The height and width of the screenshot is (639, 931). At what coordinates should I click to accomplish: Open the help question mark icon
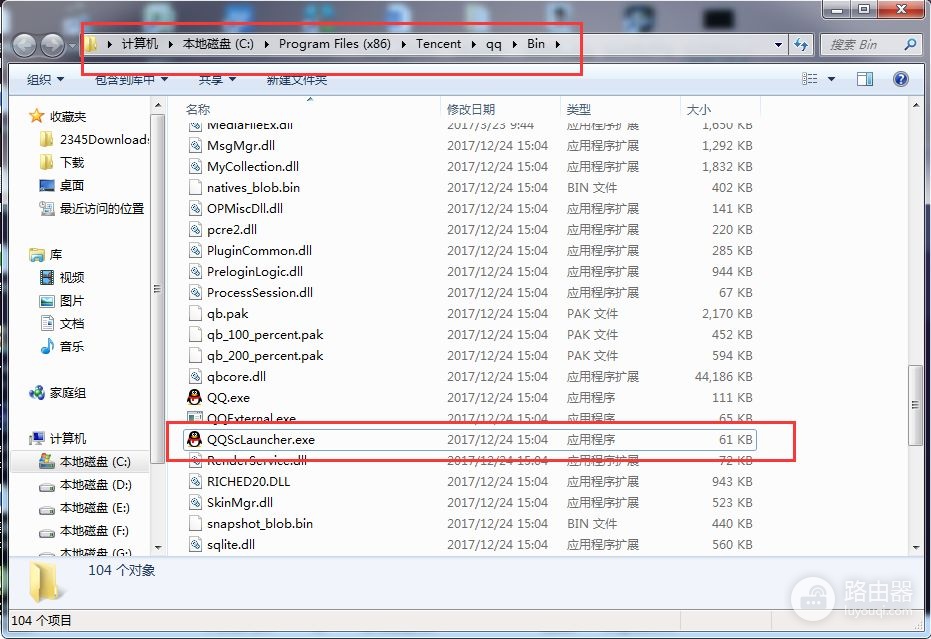pyautogui.click(x=900, y=79)
